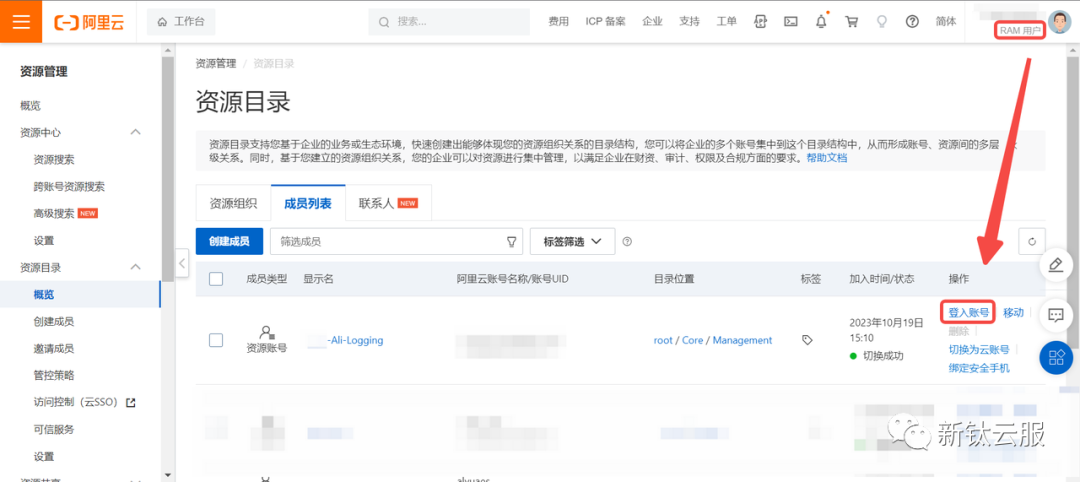Check the Ali-Logging row checkbox
This screenshot has width=1080, height=482.
tap(216, 340)
